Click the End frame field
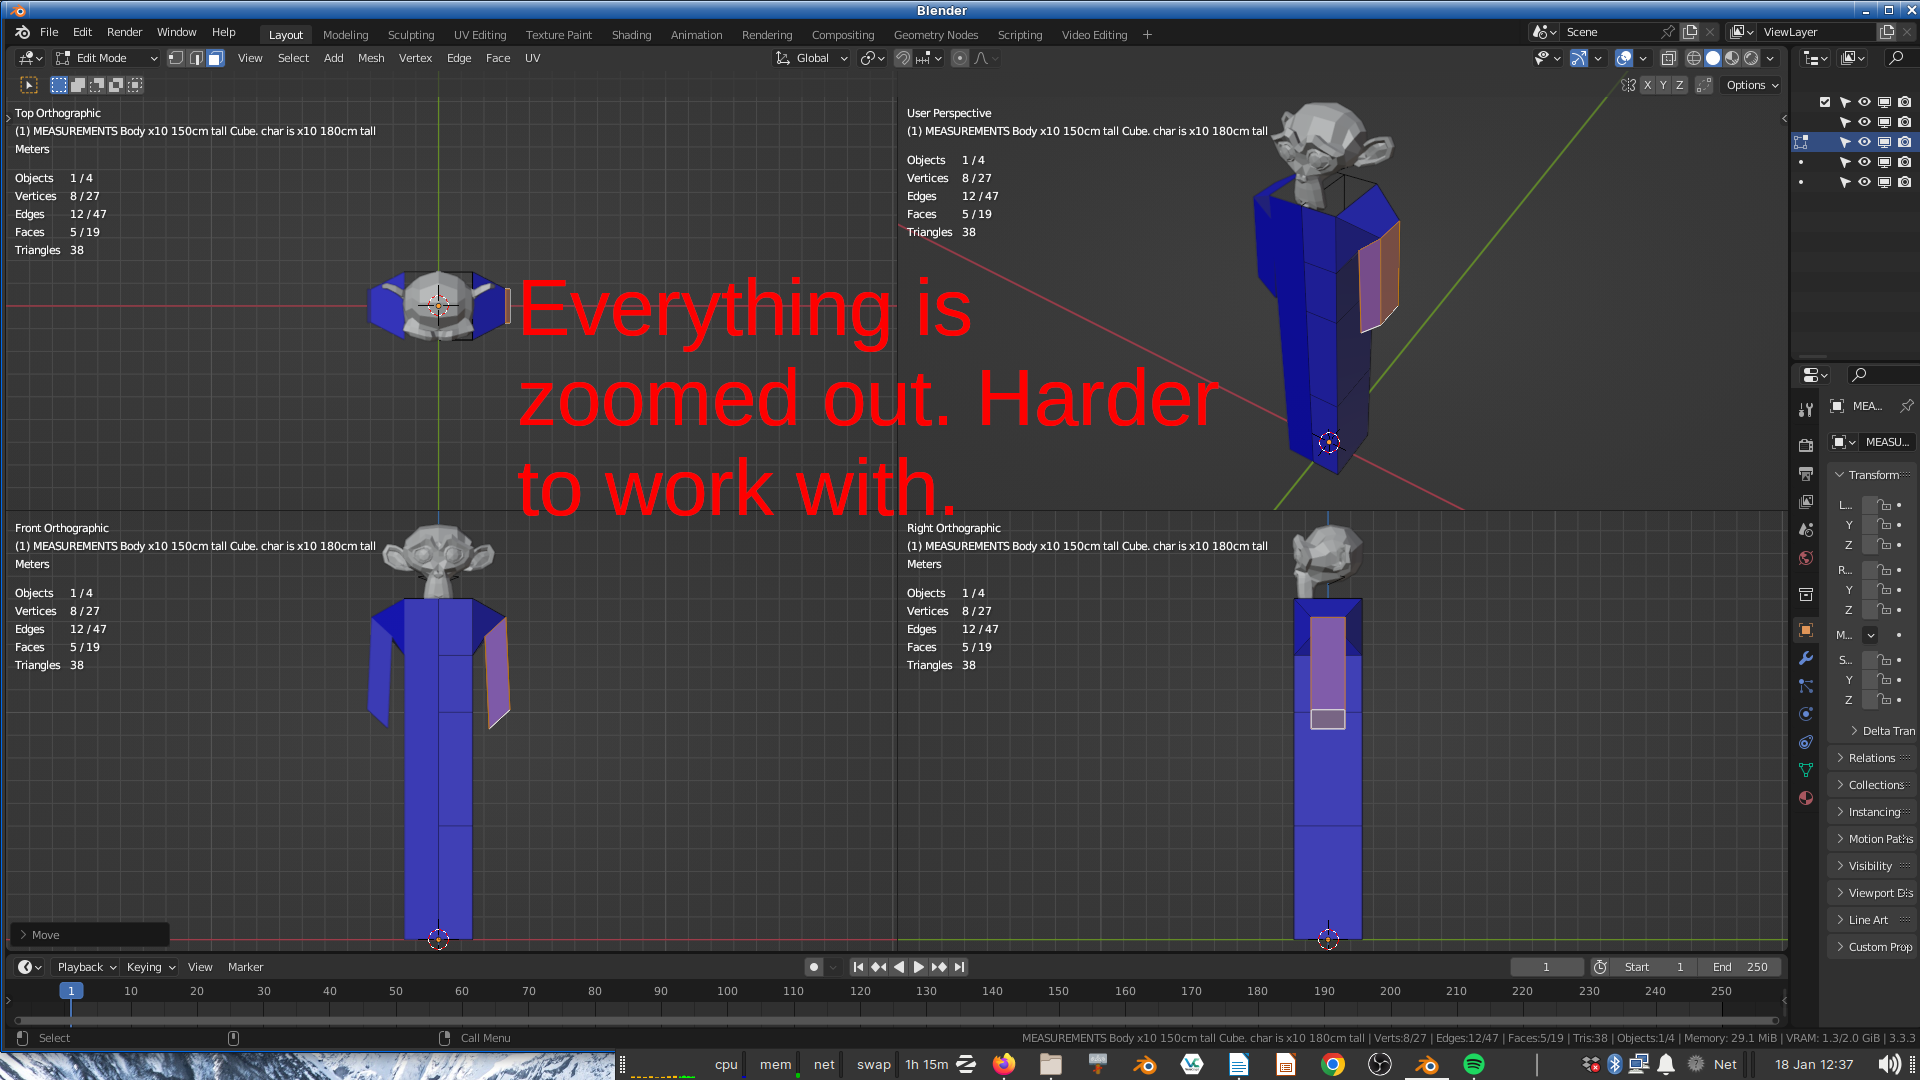Image resolution: width=1920 pixels, height=1080 pixels. pyautogui.click(x=1741, y=967)
